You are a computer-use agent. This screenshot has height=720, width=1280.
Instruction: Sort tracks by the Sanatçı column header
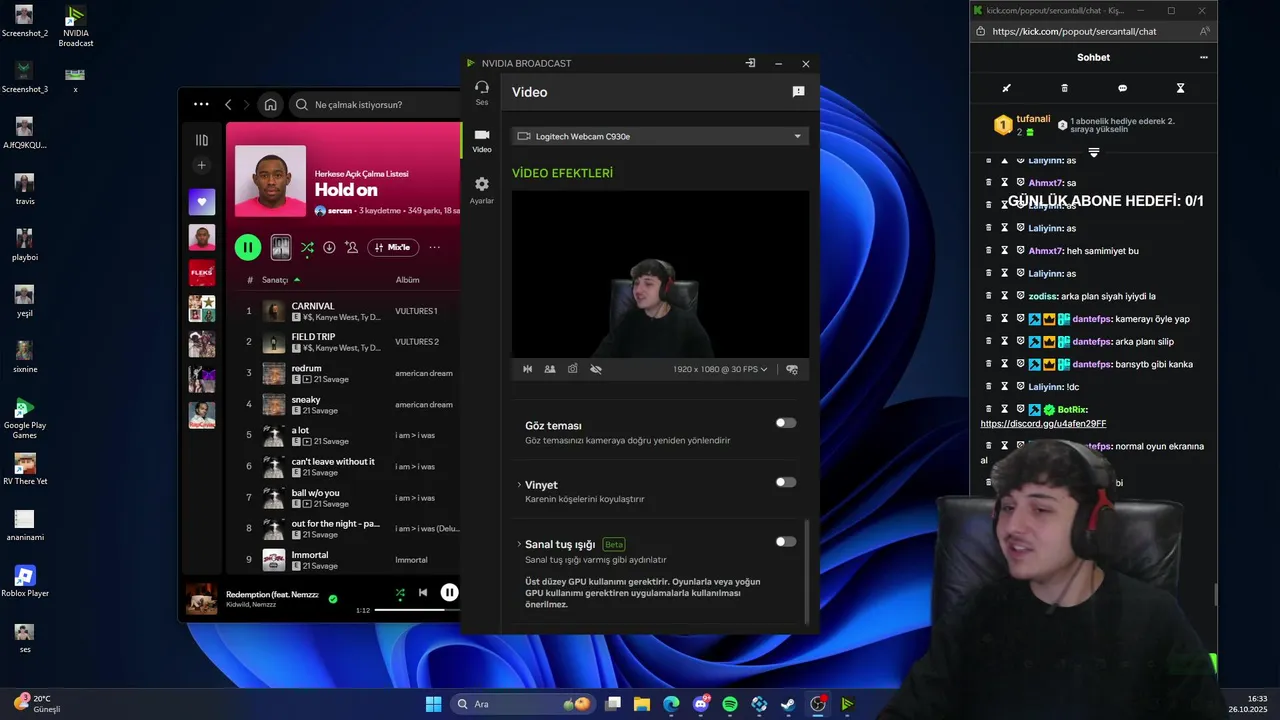(x=281, y=280)
